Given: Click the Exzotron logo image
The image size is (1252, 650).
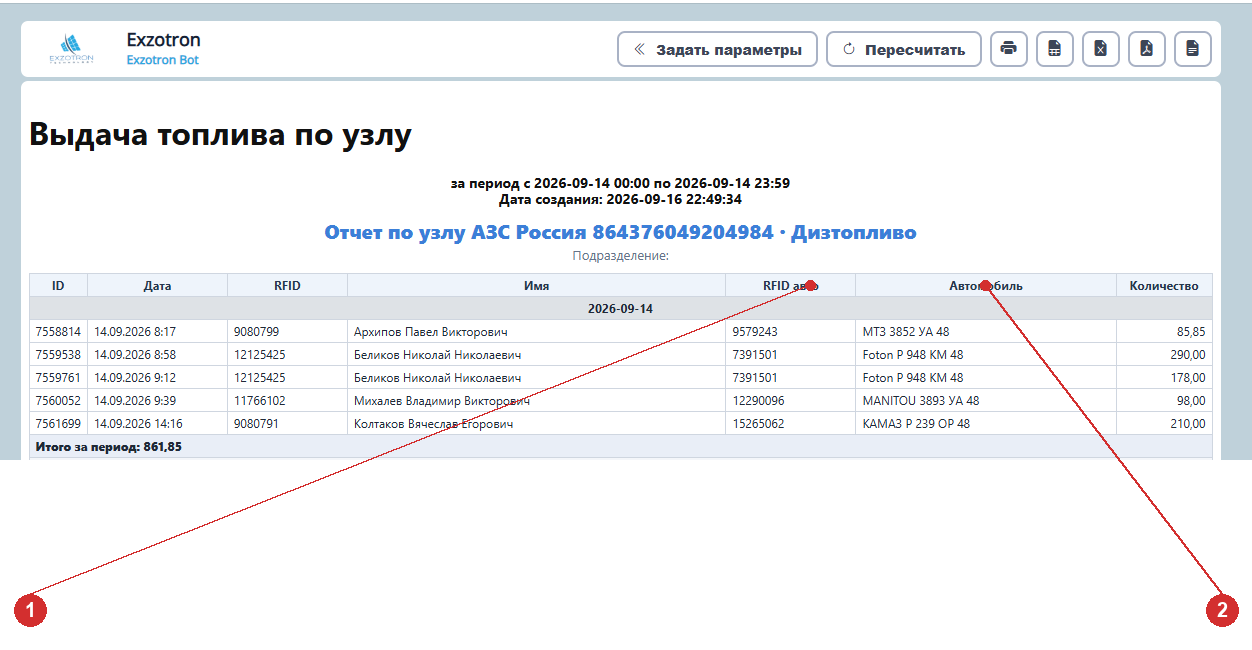Looking at the screenshot, I should [x=71, y=48].
